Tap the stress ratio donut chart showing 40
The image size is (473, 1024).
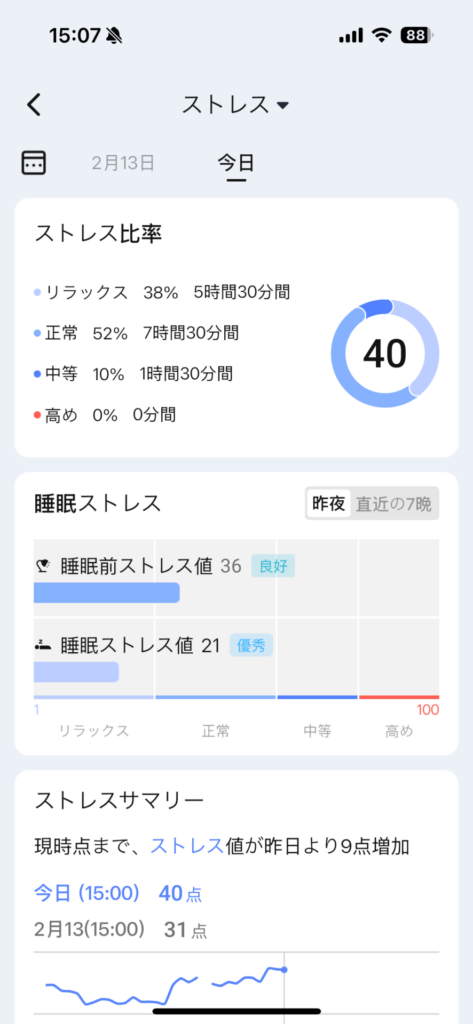[x=385, y=354]
